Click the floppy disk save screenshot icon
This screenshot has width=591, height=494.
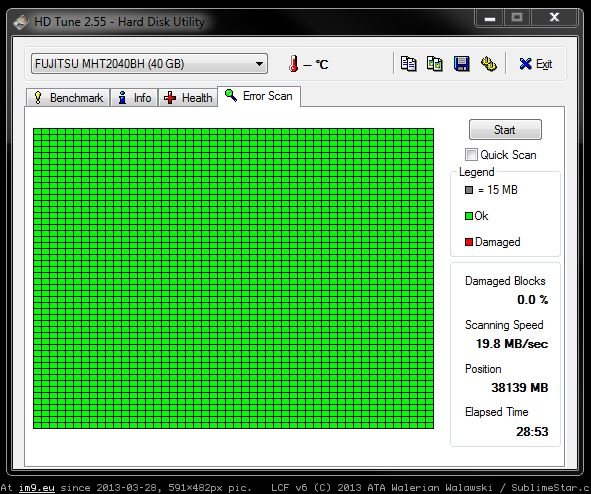pyautogui.click(x=462, y=64)
